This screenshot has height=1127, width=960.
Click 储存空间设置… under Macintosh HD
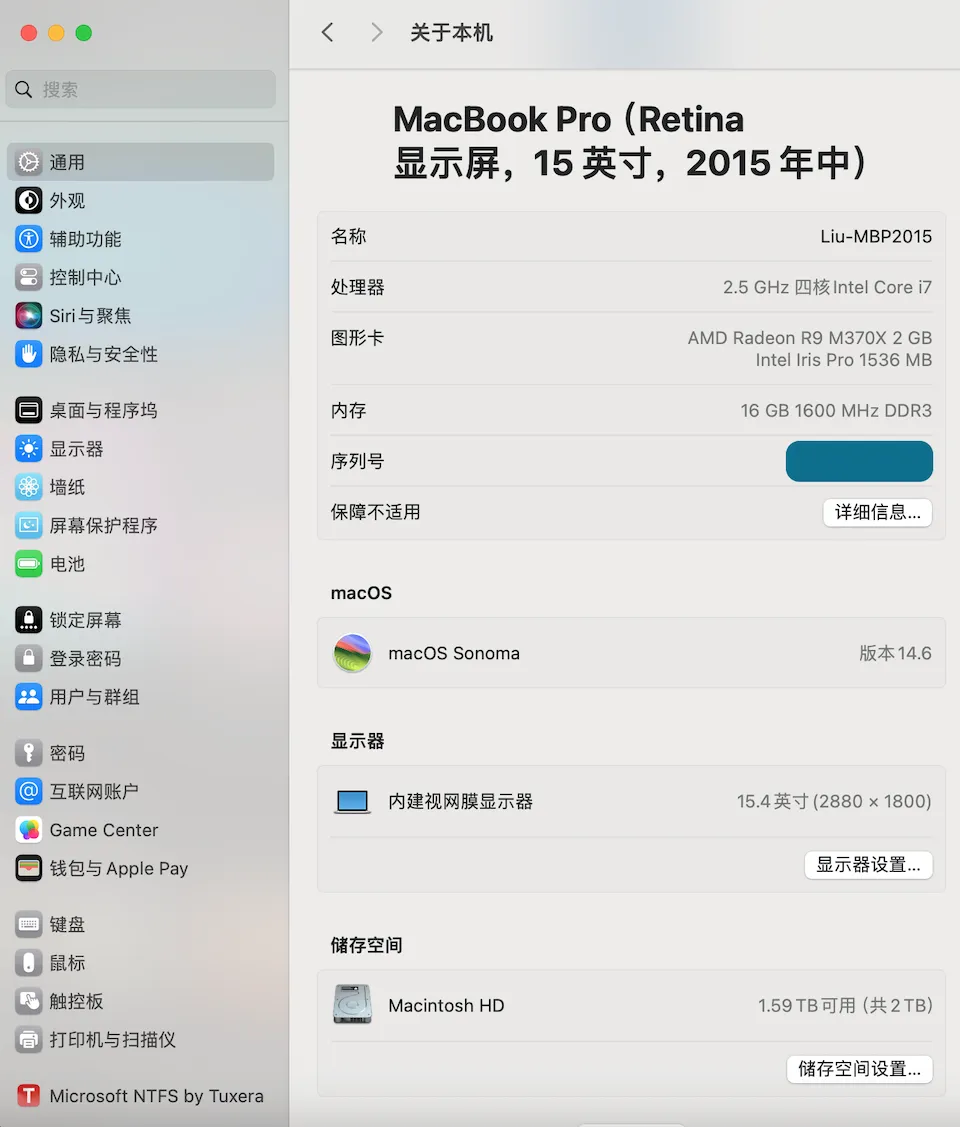[859, 1069]
